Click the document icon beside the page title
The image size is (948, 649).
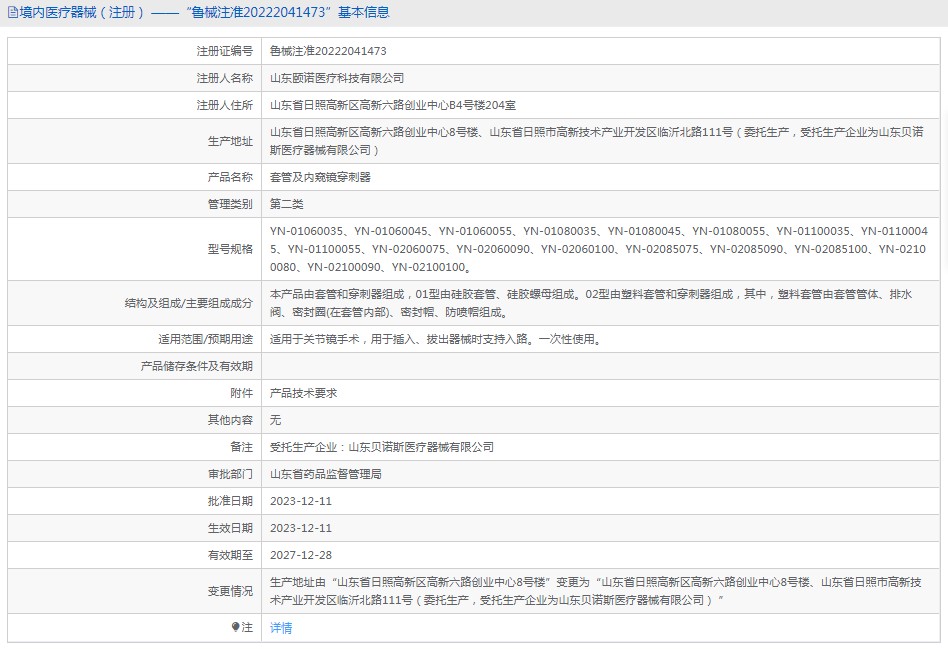(x=12, y=12)
